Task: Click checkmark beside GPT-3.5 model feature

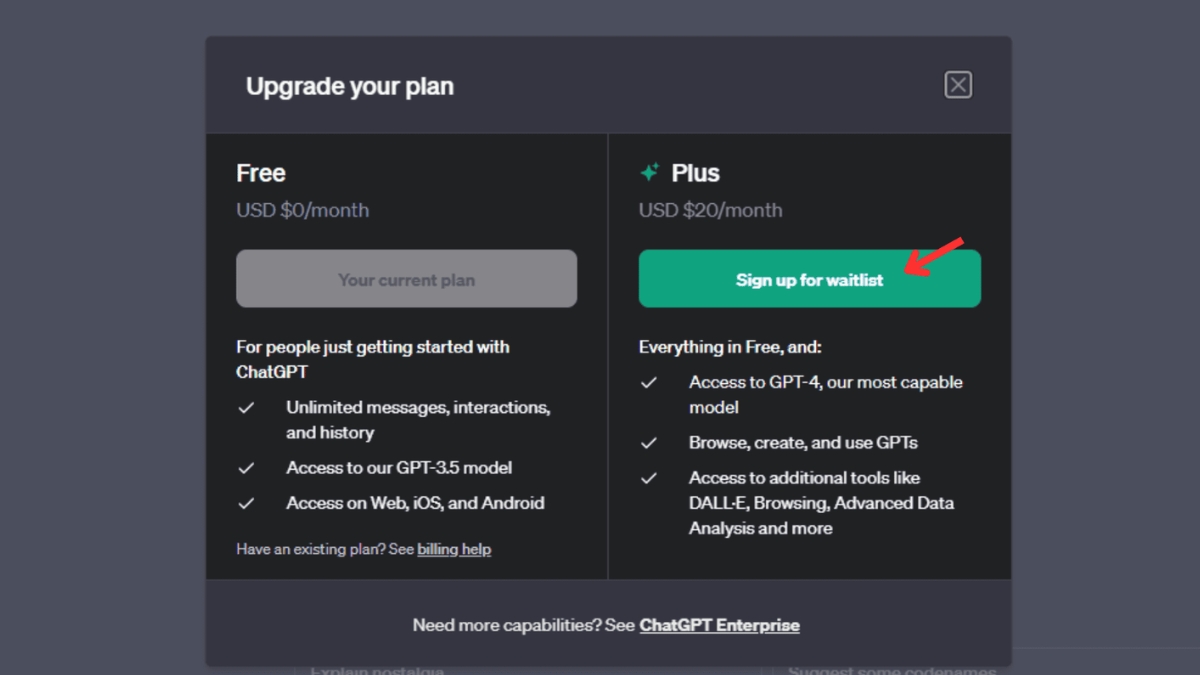Action: pyautogui.click(x=246, y=468)
